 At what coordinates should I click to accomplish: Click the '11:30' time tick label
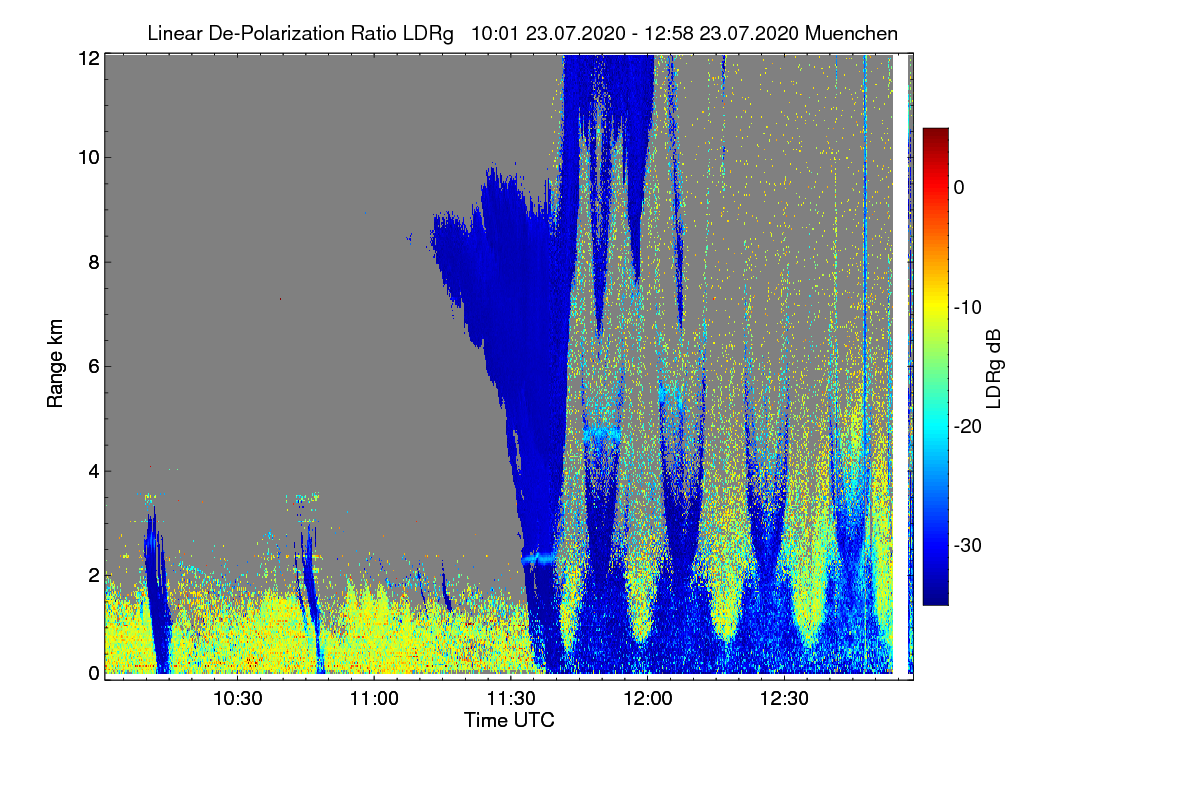[x=510, y=698]
